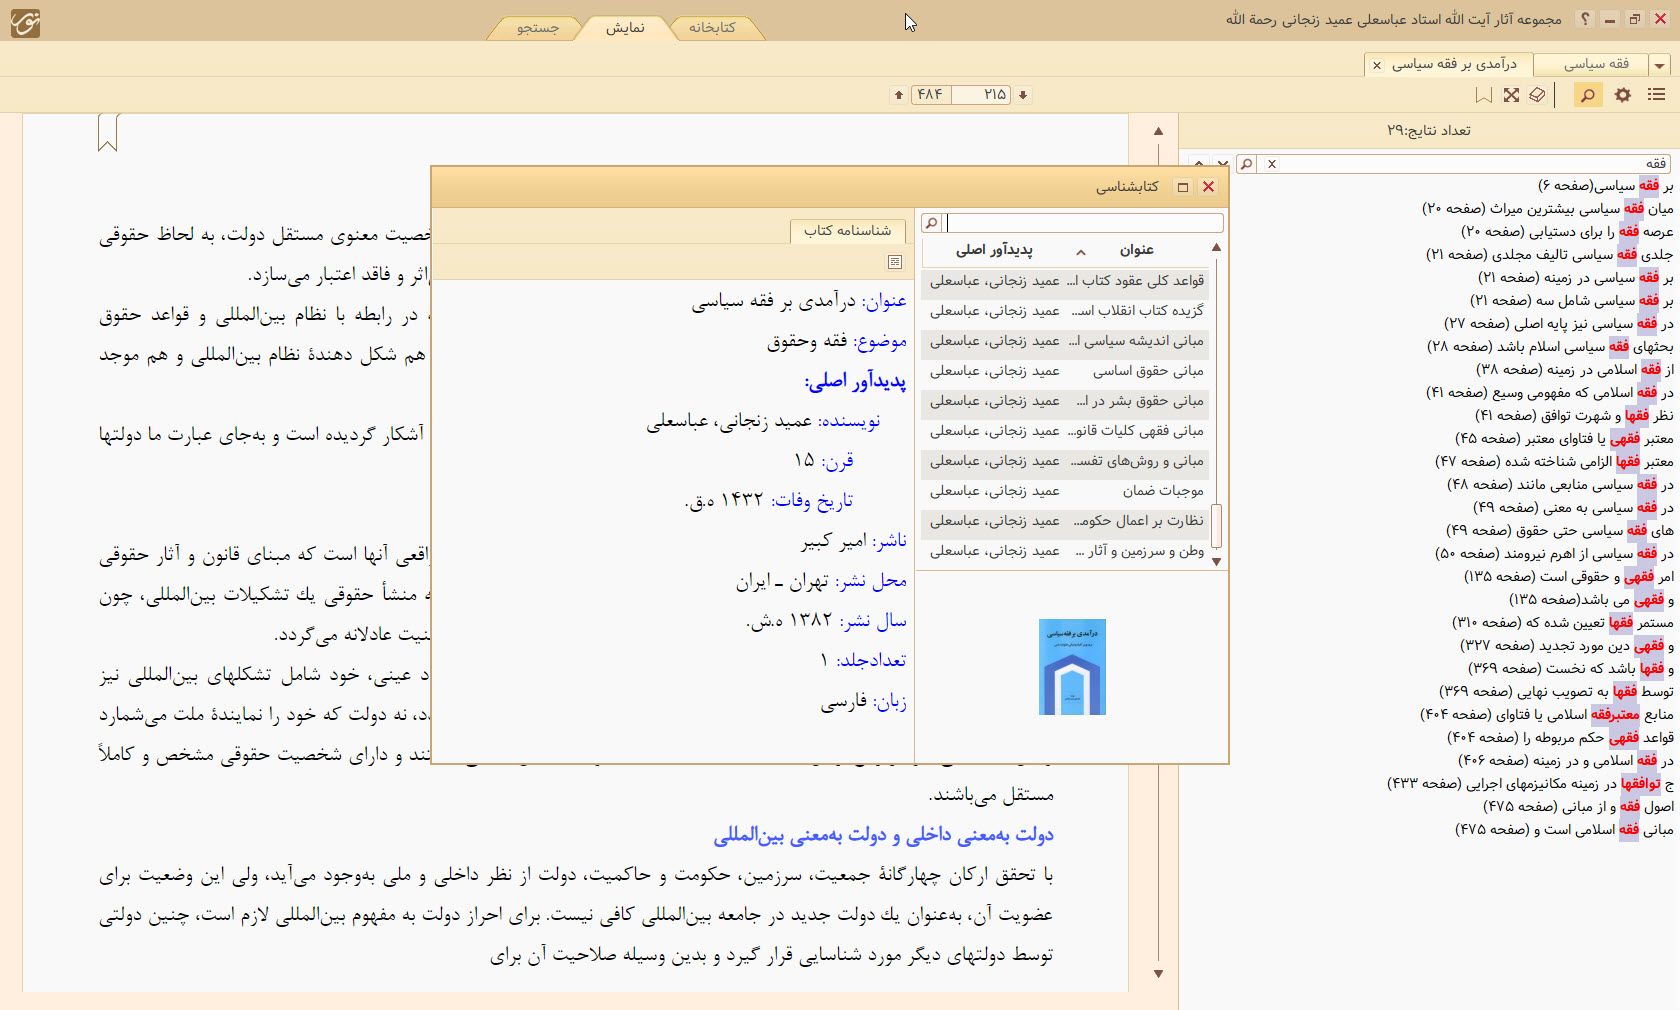Viewport: 1680px width, 1010px height.
Task: Select the فقه سیاسی document tab
Action: tap(1596, 64)
